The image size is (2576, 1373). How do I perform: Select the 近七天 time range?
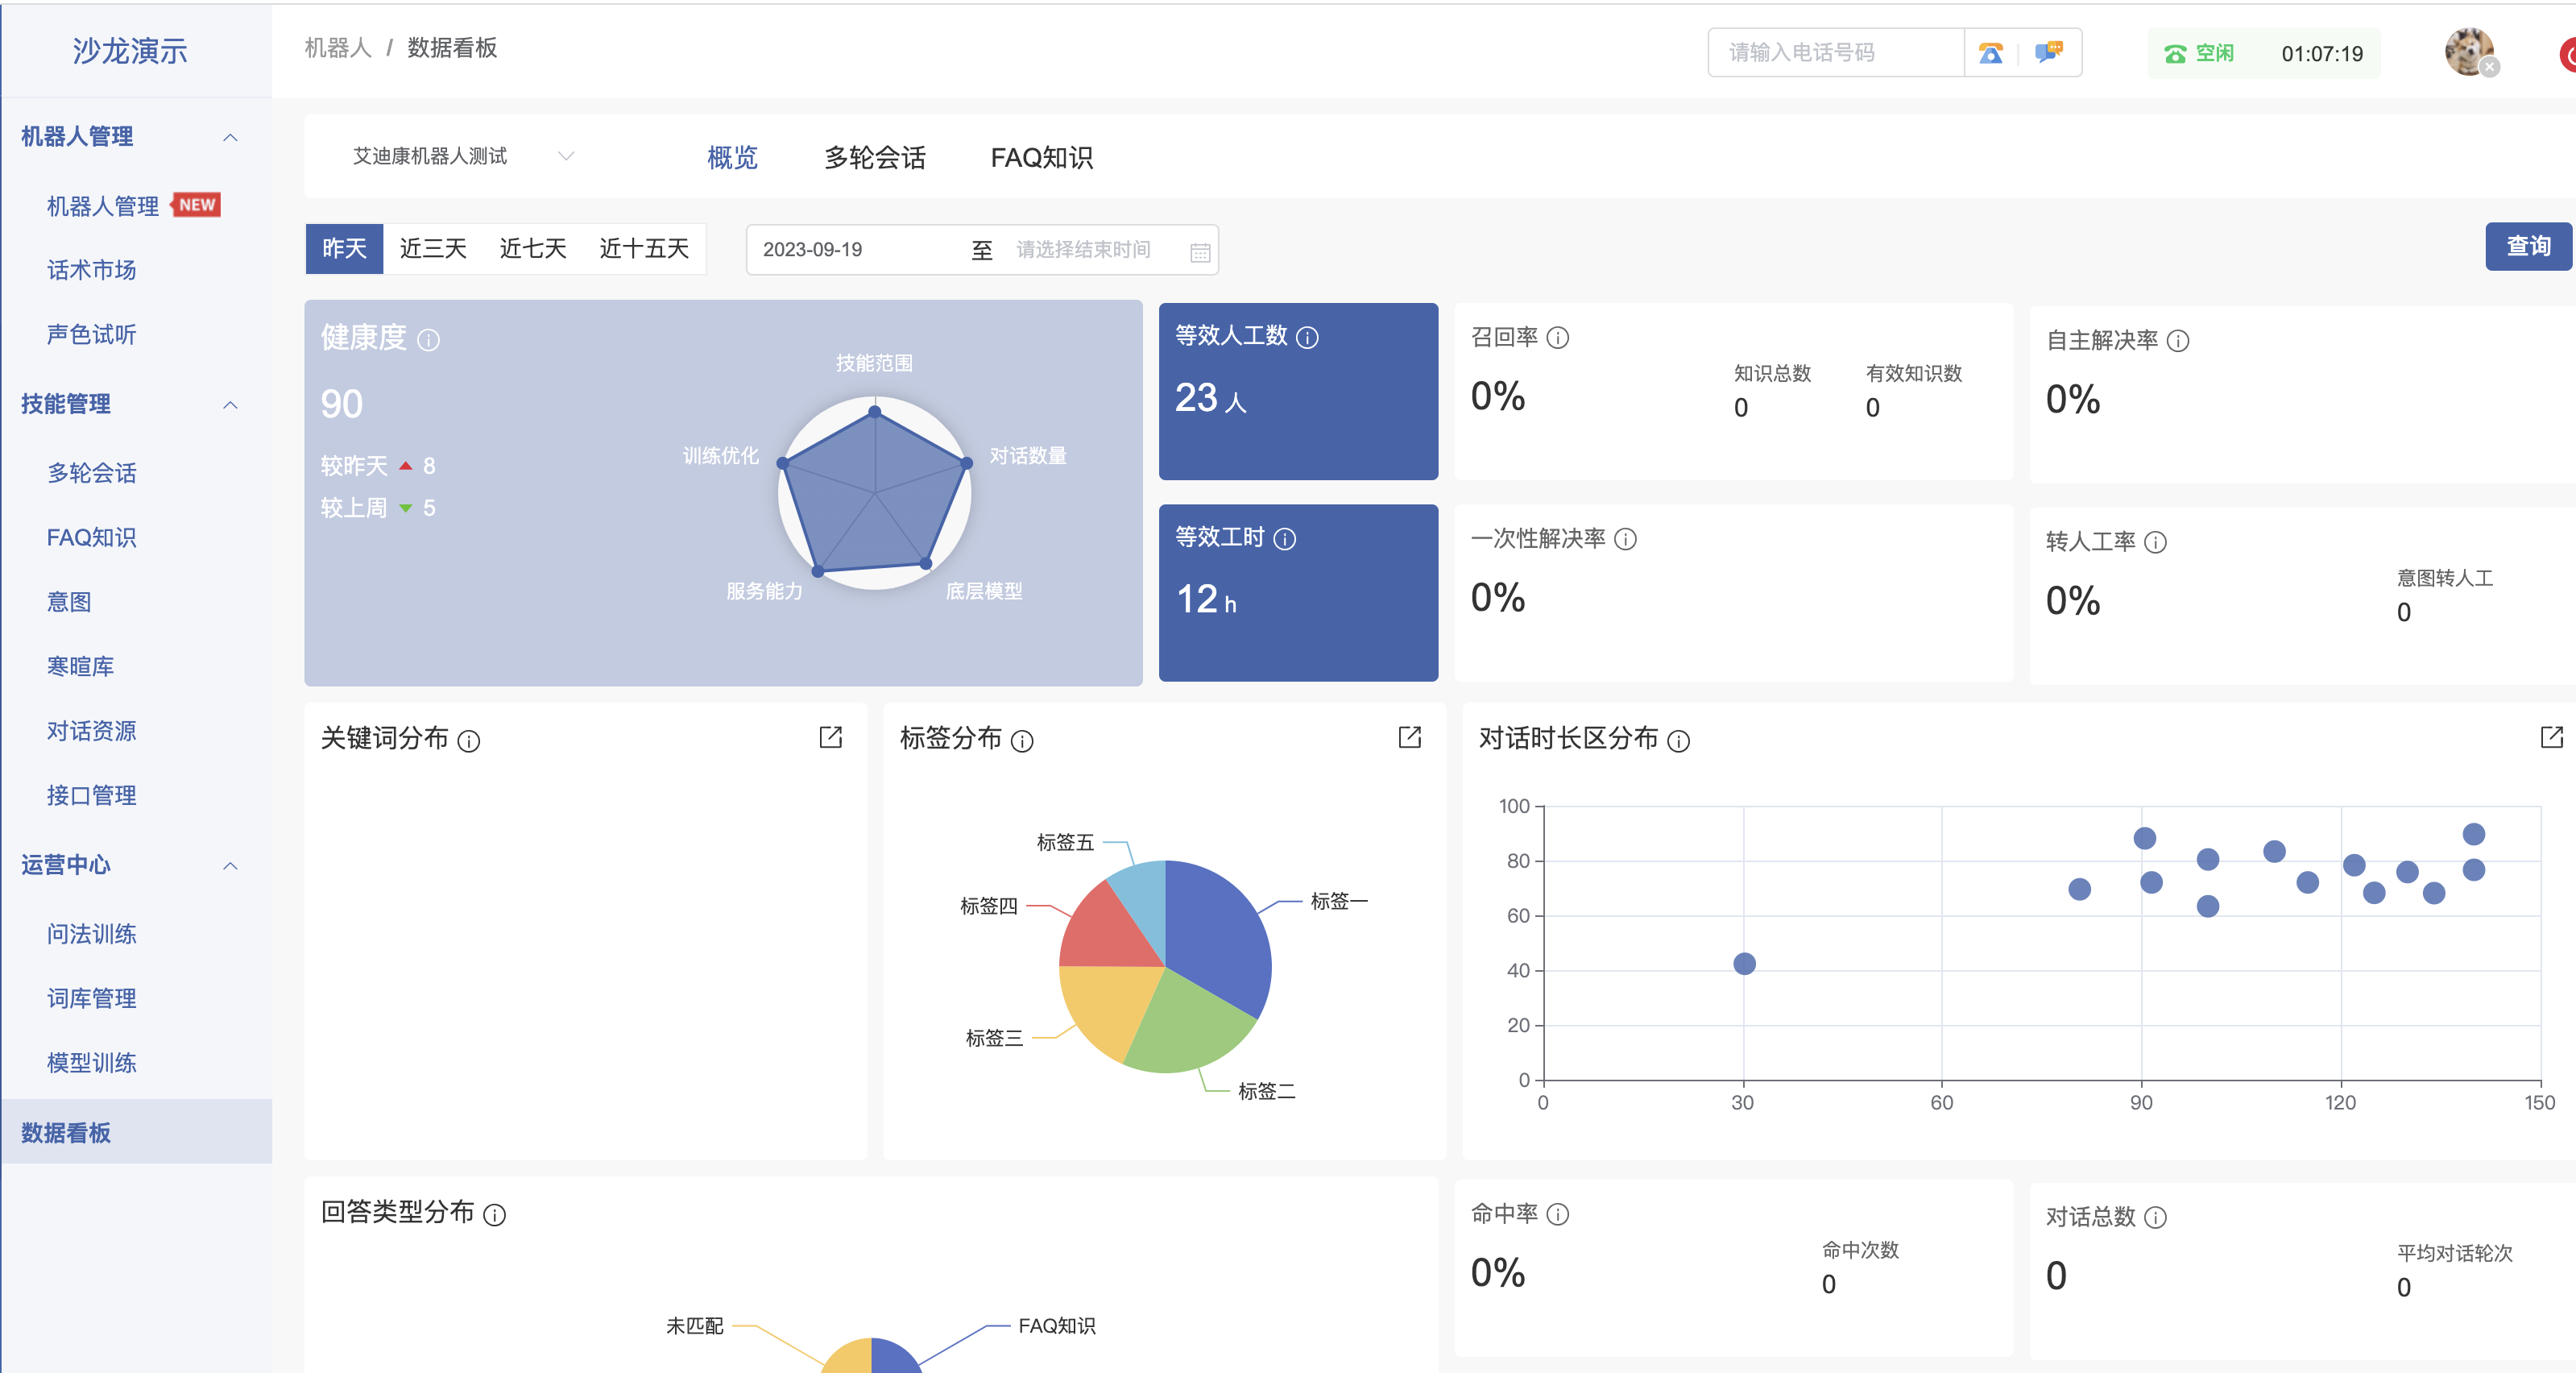533,249
